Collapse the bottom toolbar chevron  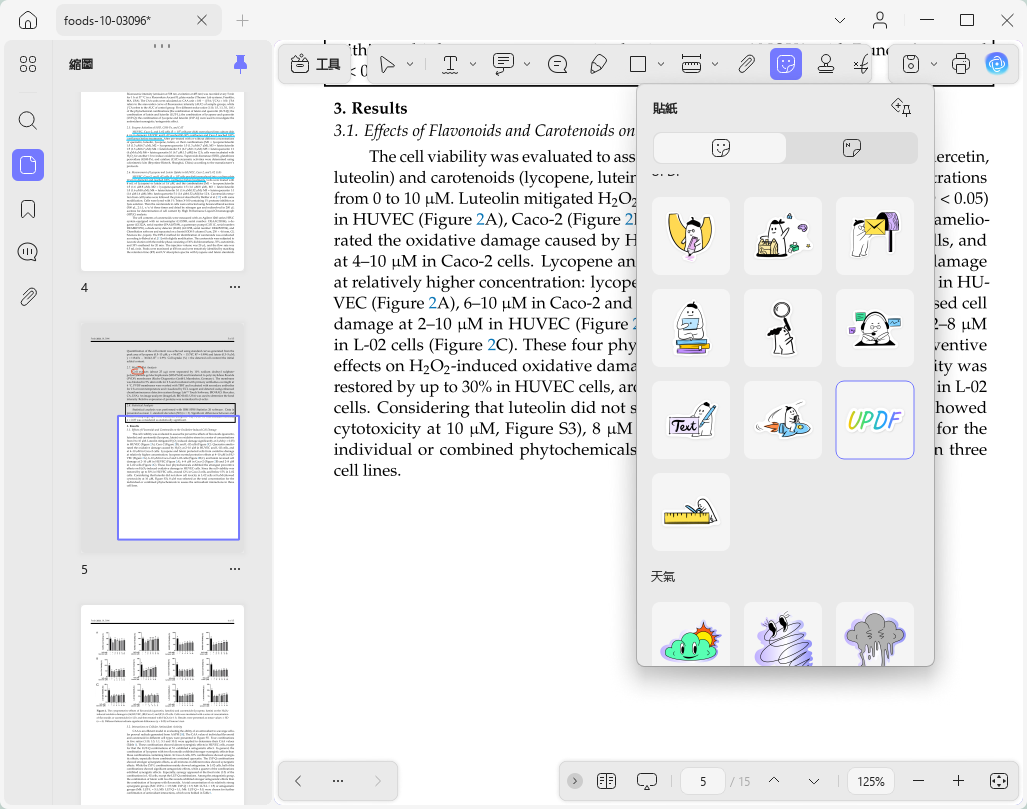coord(574,781)
